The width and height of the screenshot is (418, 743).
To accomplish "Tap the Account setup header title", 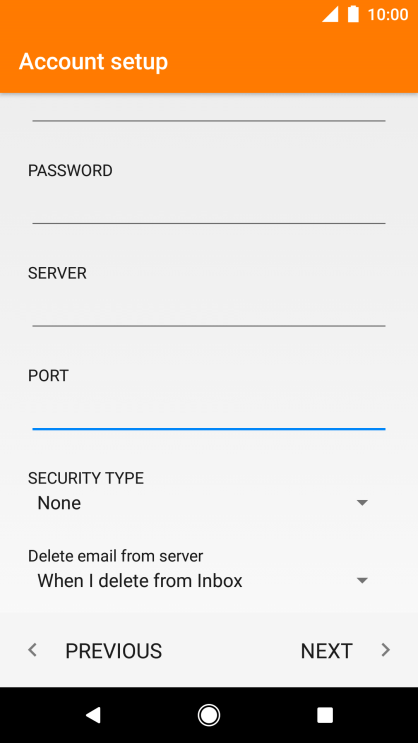I will (x=93, y=62).
